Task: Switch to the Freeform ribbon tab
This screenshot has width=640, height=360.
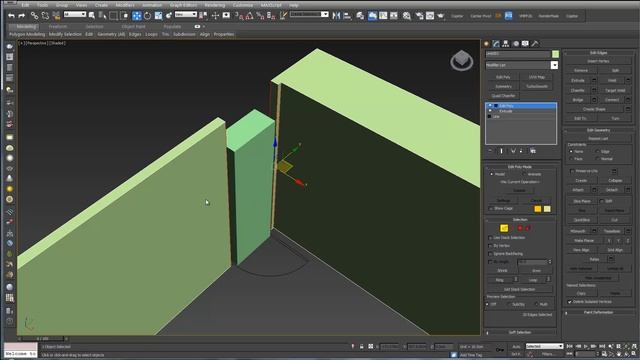Action: click(x=58, y=27)
